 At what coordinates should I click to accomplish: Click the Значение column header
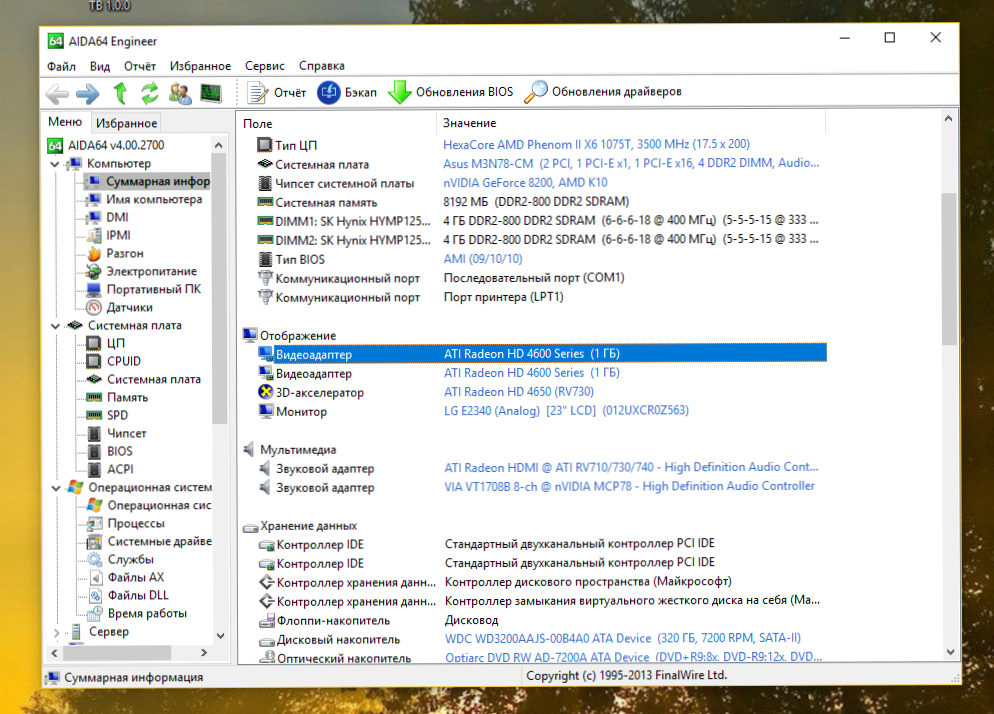[x=470, y=123]
